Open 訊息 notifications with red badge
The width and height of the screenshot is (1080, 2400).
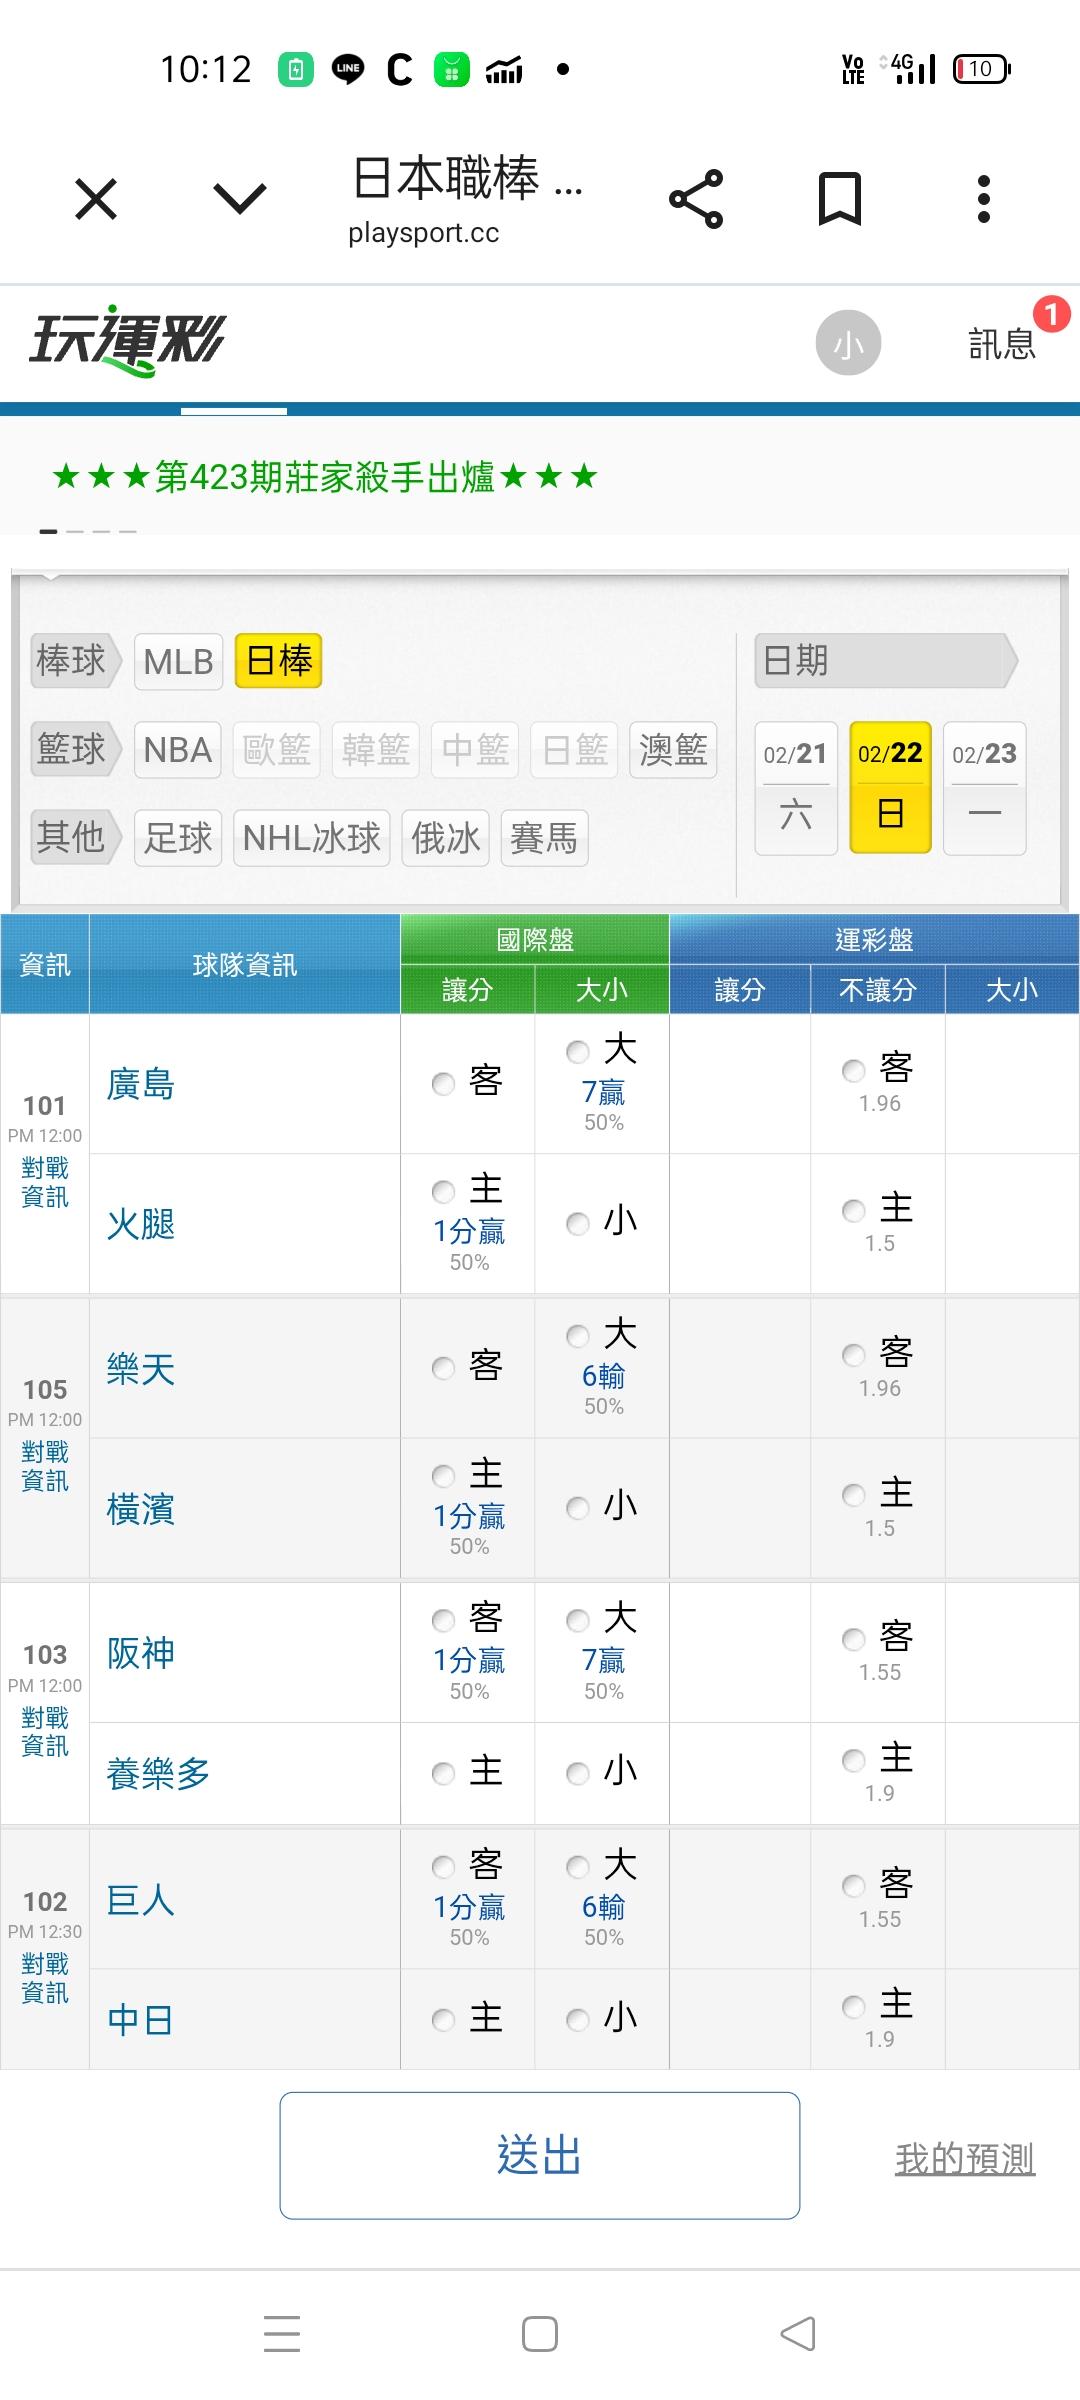[x=1002, y=343]
